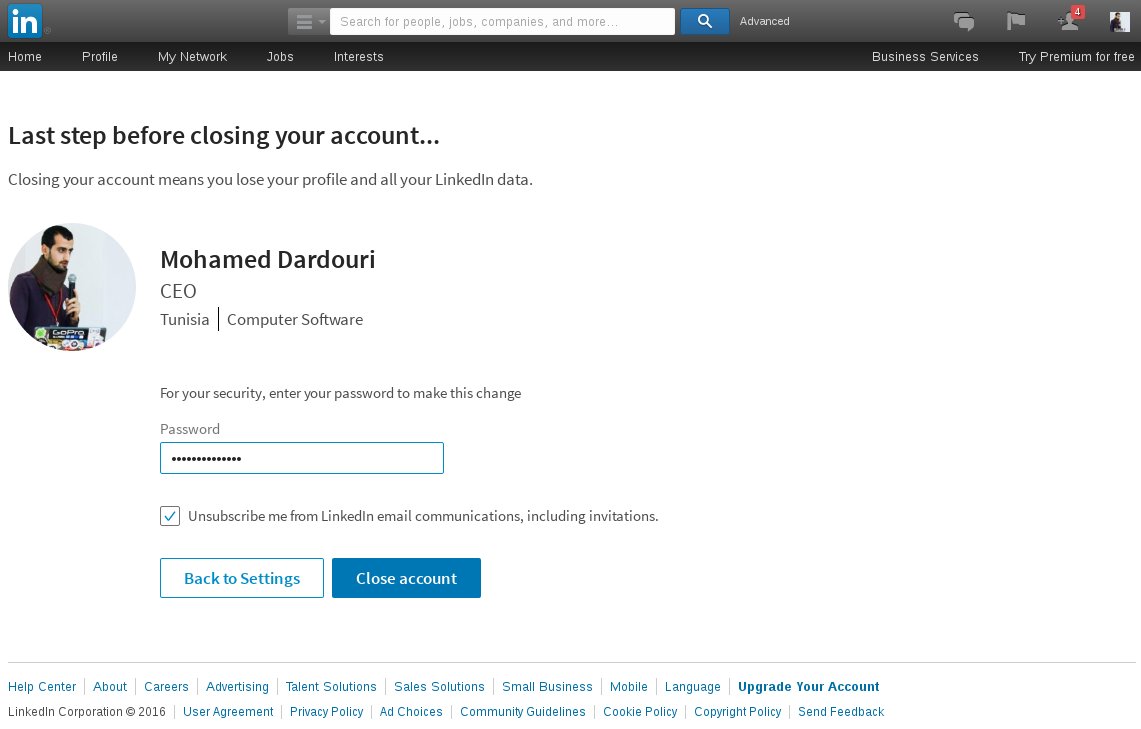The height and width of the screenshot is (729, 1141).
Task: Open the account profile thumbnail in header
Action: tap(1119, 22)
